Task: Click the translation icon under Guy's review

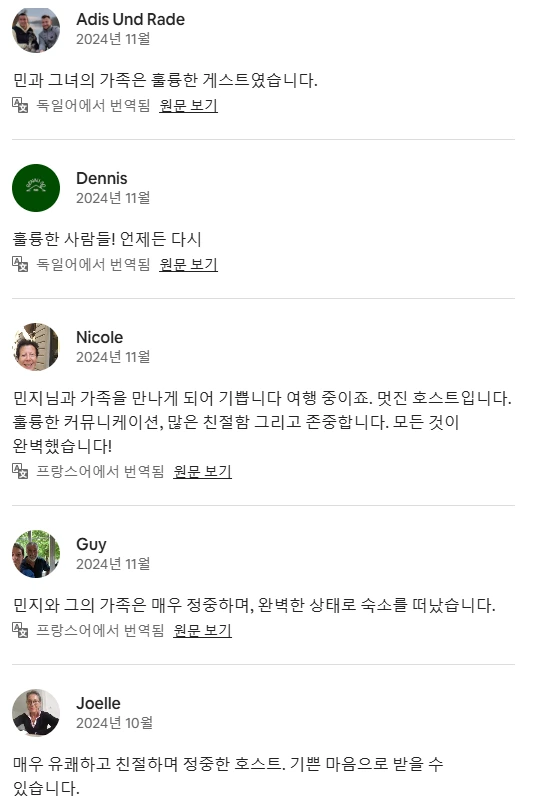Action: click(20, 630)
